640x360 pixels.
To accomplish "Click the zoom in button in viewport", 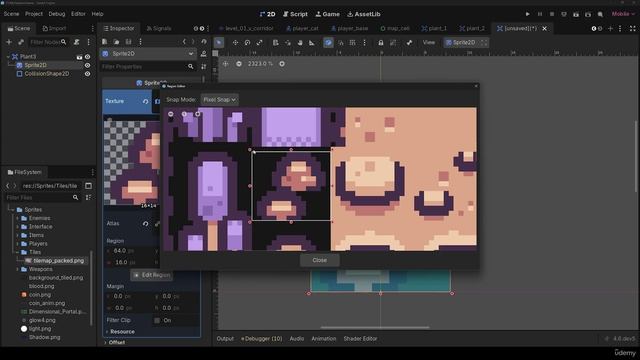I will pyautogui.click(x=282, y=64).
